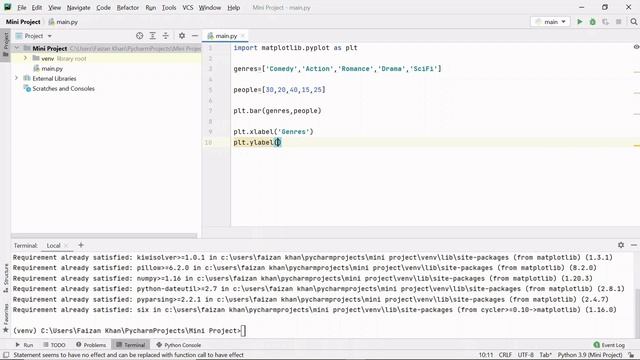
Task: Click the terminal command prompt input
Action: click(243, 331)
